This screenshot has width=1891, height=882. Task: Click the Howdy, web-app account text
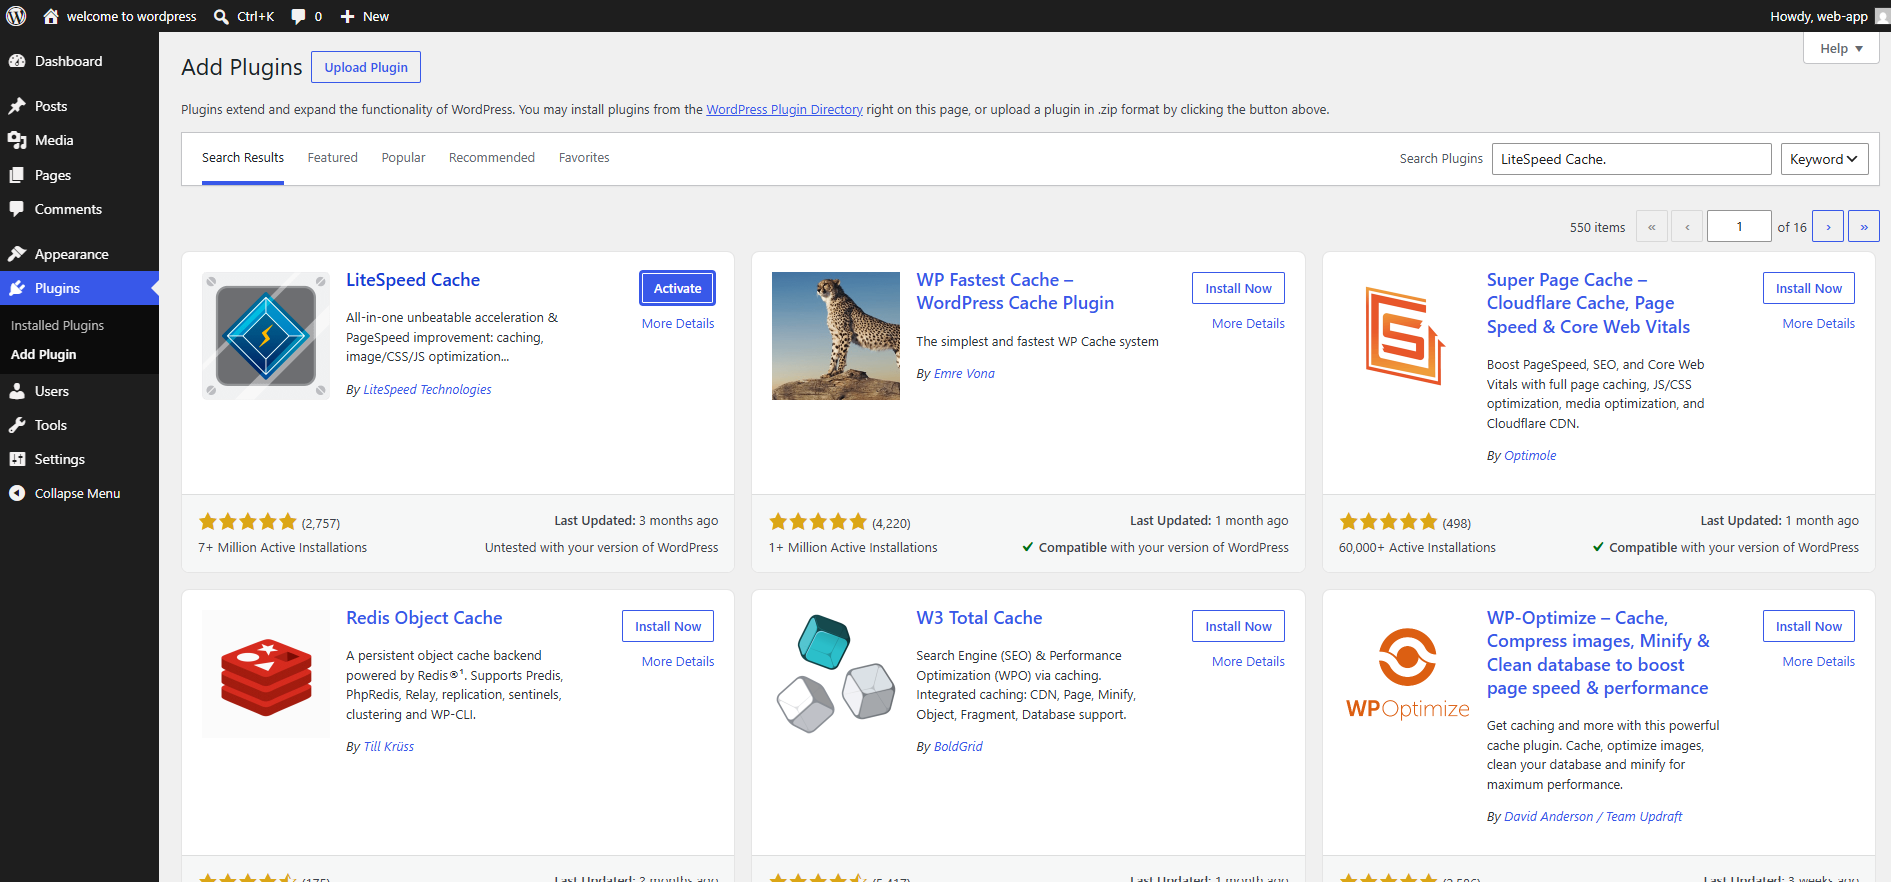pyautogui.click(x=1819, y=16)
